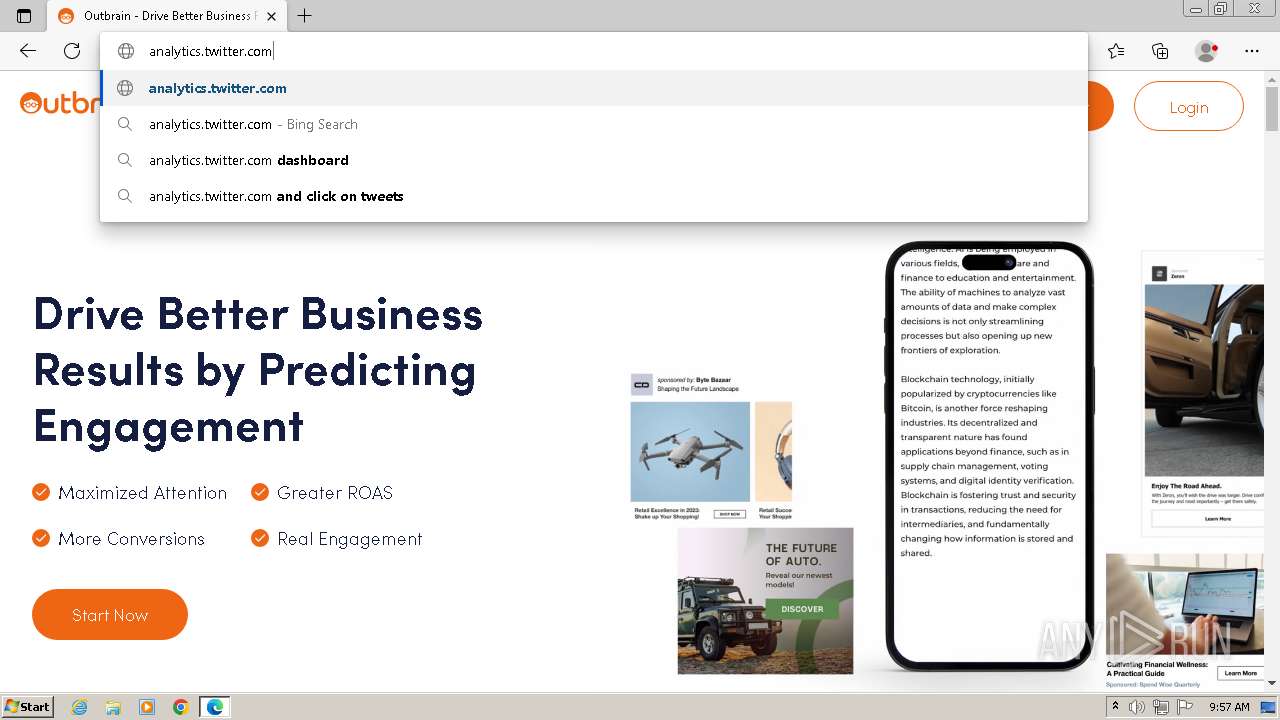
Task: Click the Login button
Action: 1189,107
